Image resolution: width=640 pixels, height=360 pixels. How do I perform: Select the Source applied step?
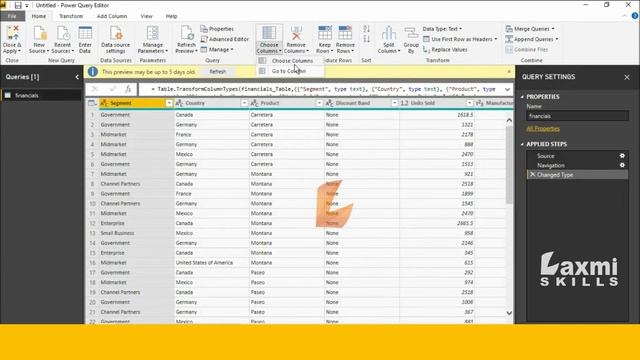coord(577,156)
